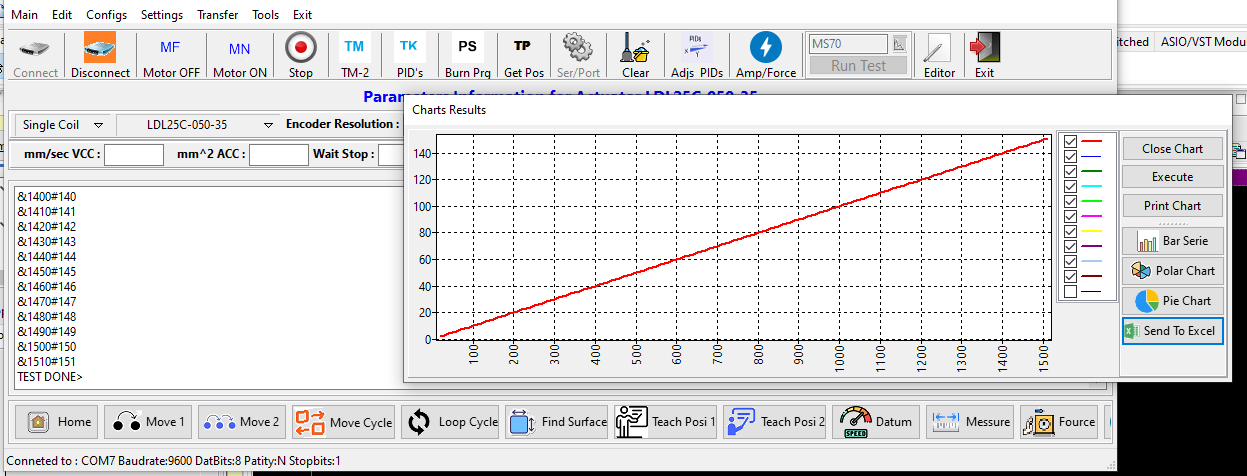Viewport: 1247px width, 476px height.
Task: Uncheck the yellow series legend checkbox
Action: 1071,231
